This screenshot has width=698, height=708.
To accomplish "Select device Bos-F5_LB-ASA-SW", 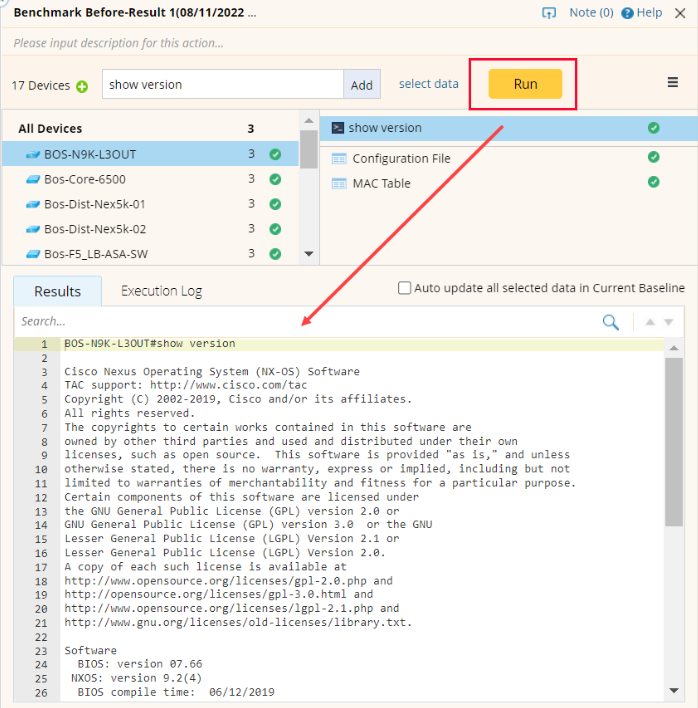I will (x=151, y=254).
